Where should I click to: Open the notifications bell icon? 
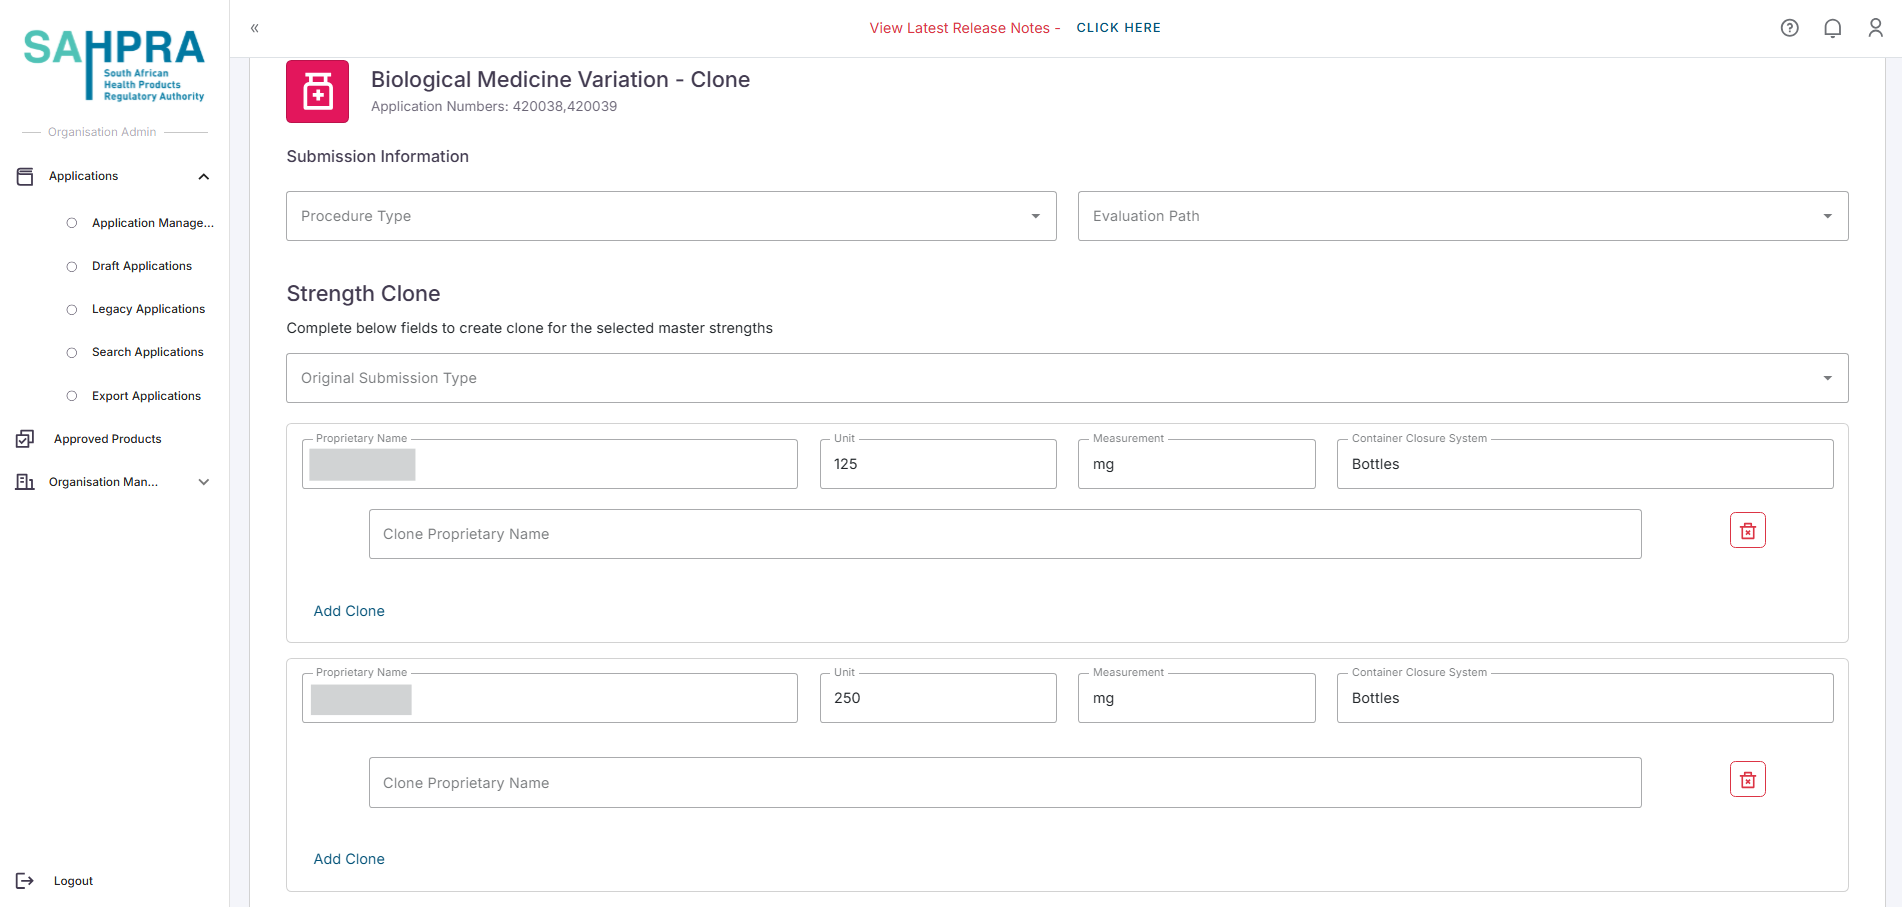point(1832,28)
